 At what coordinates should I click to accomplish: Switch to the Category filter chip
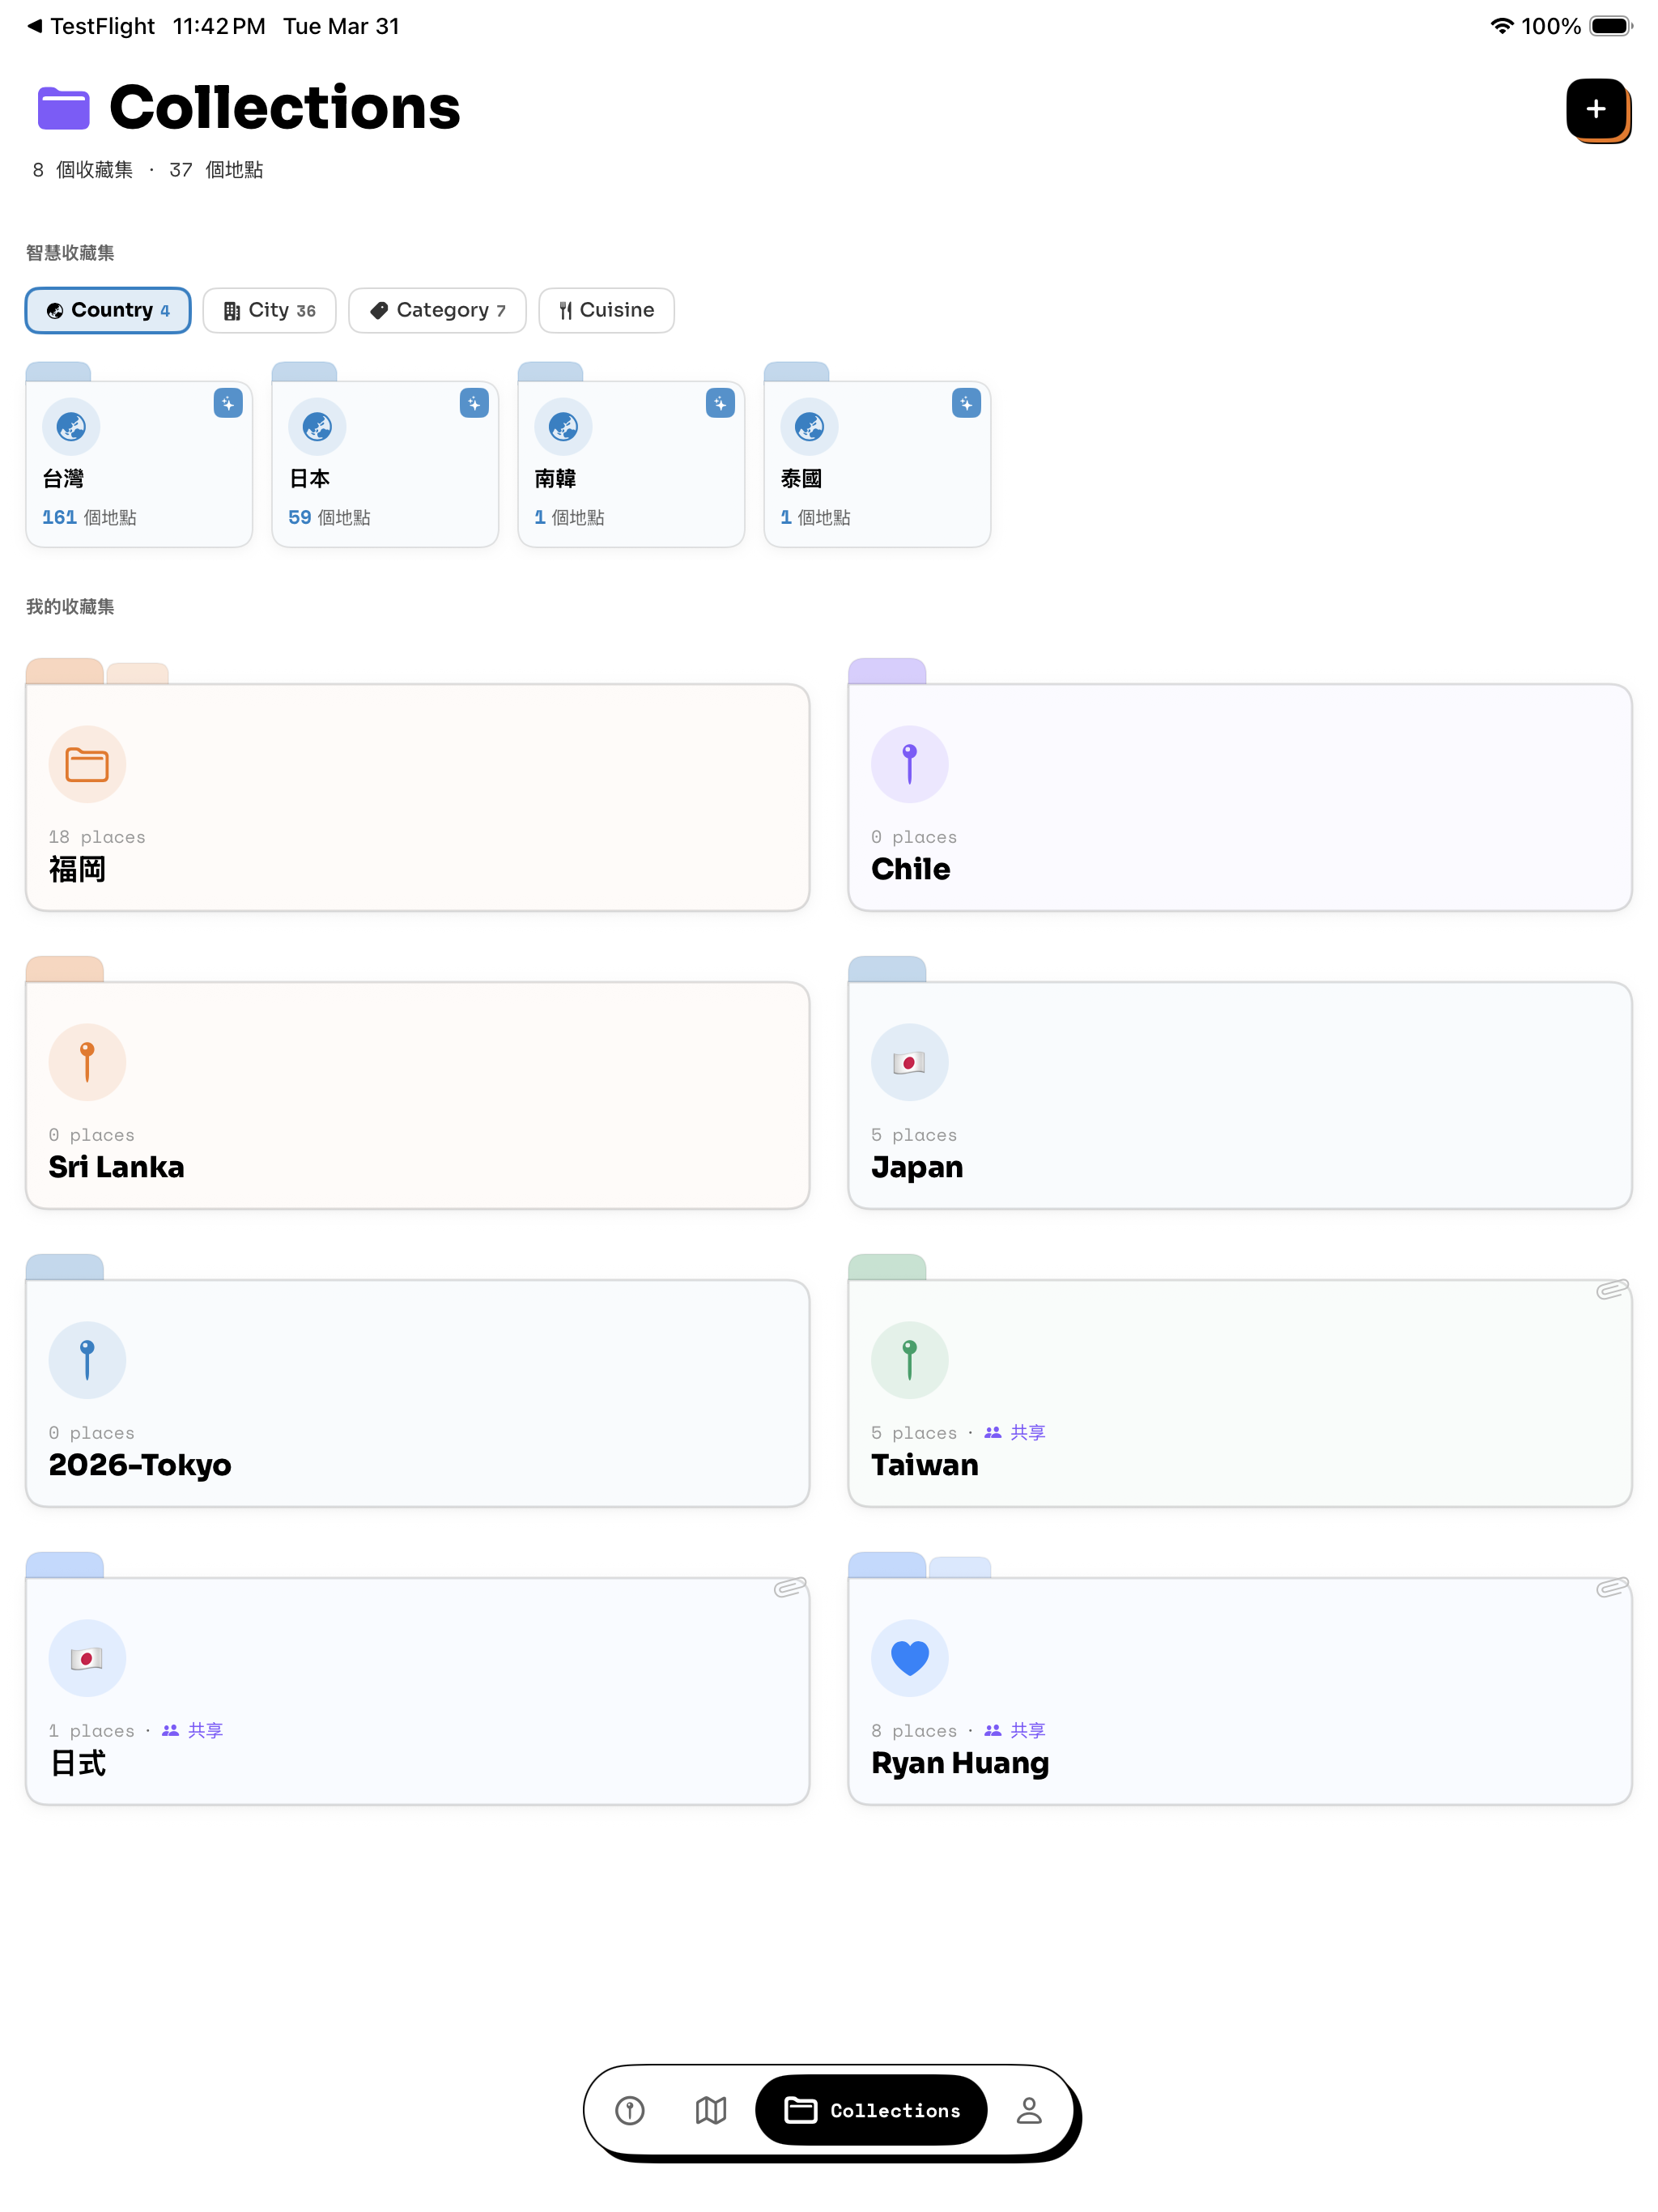437,310
